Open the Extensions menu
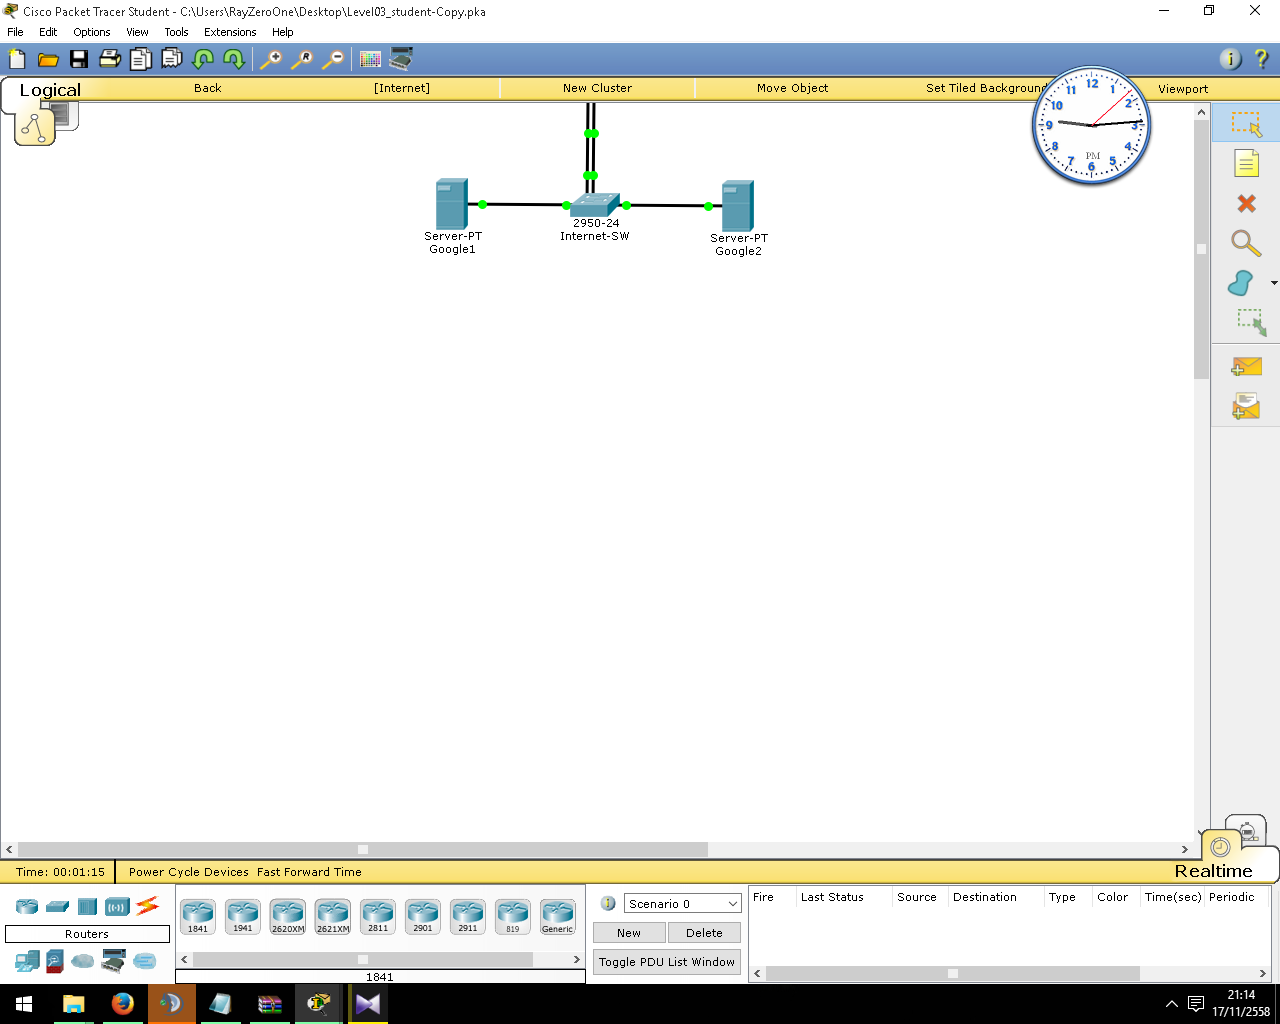Image resolution: width=1280 pixels, height=1024 pixels. coord(230,32)
